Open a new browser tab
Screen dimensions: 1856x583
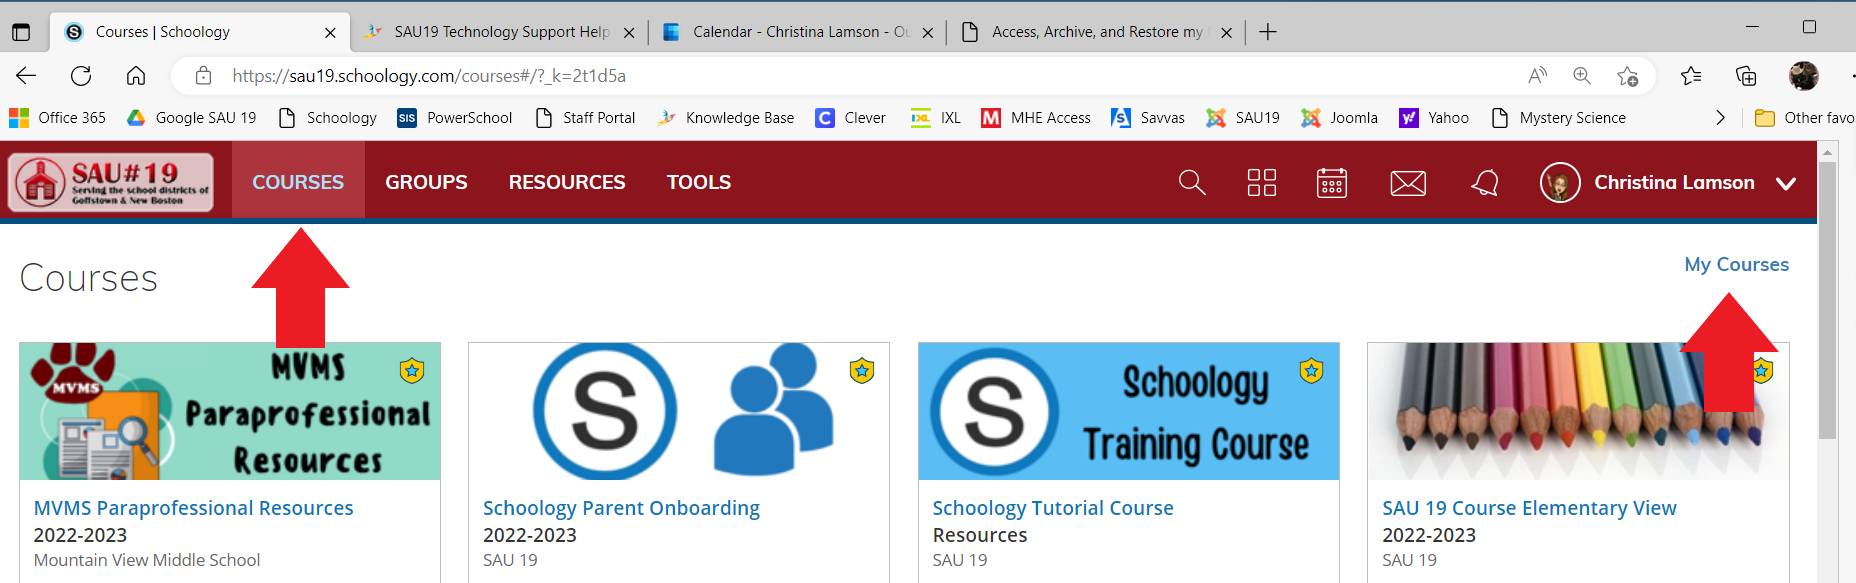[x=1268, y=32]
